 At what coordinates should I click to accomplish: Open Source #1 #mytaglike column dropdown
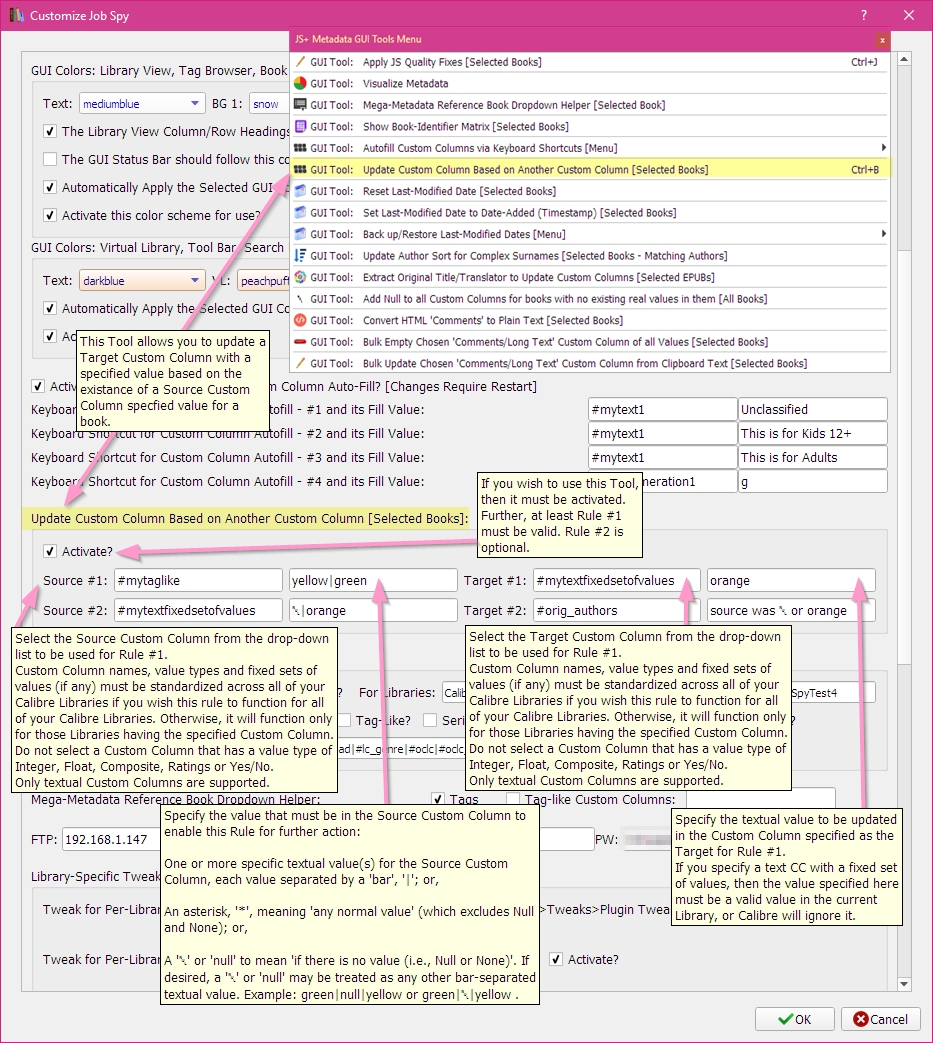pyautogui.click(x=198, y=580)
